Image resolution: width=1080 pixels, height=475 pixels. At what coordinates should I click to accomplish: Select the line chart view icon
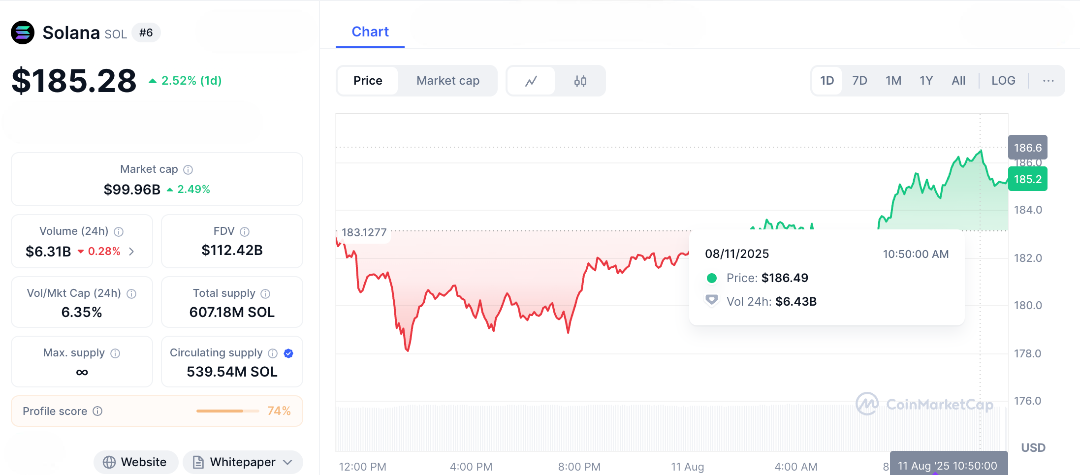pos(532,81)
